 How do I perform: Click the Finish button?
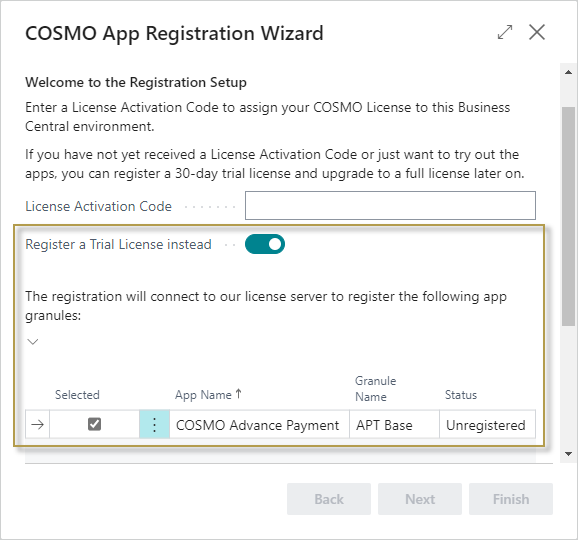pos(511,499)
